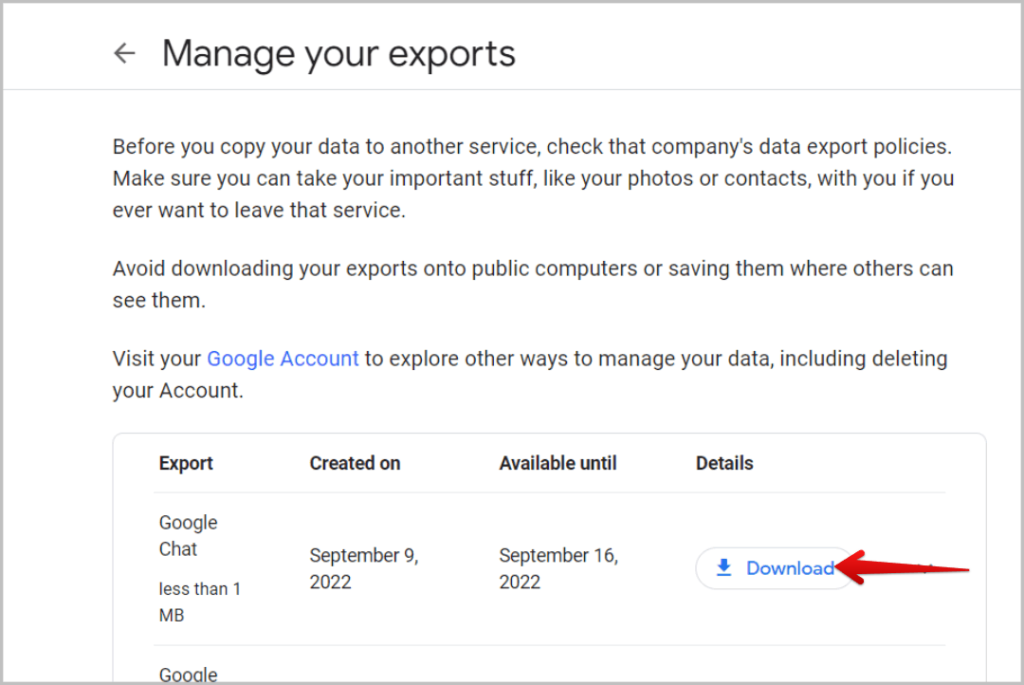Click the Details column header
This screenshot has height=685, width=1024.
(724, 463)
